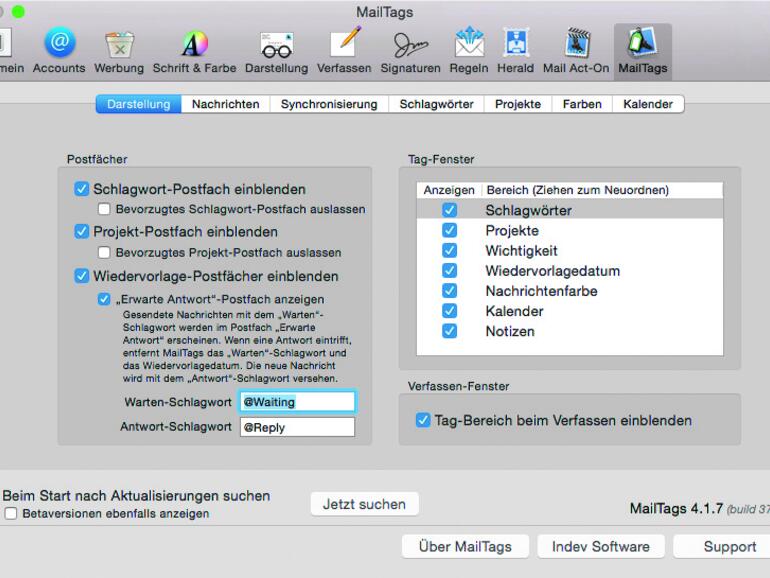
Task: Uncheck Projekt-Postfach einblenden
Action: tap(82, 231)
